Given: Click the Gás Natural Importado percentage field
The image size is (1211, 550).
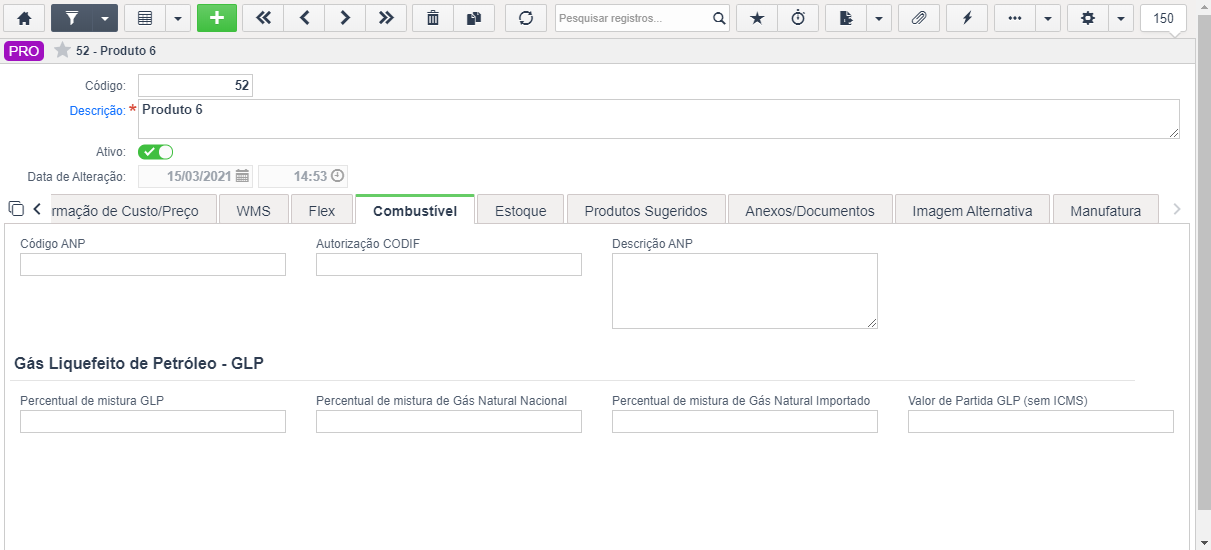Looking at the screenshot, I should [745, 422].
